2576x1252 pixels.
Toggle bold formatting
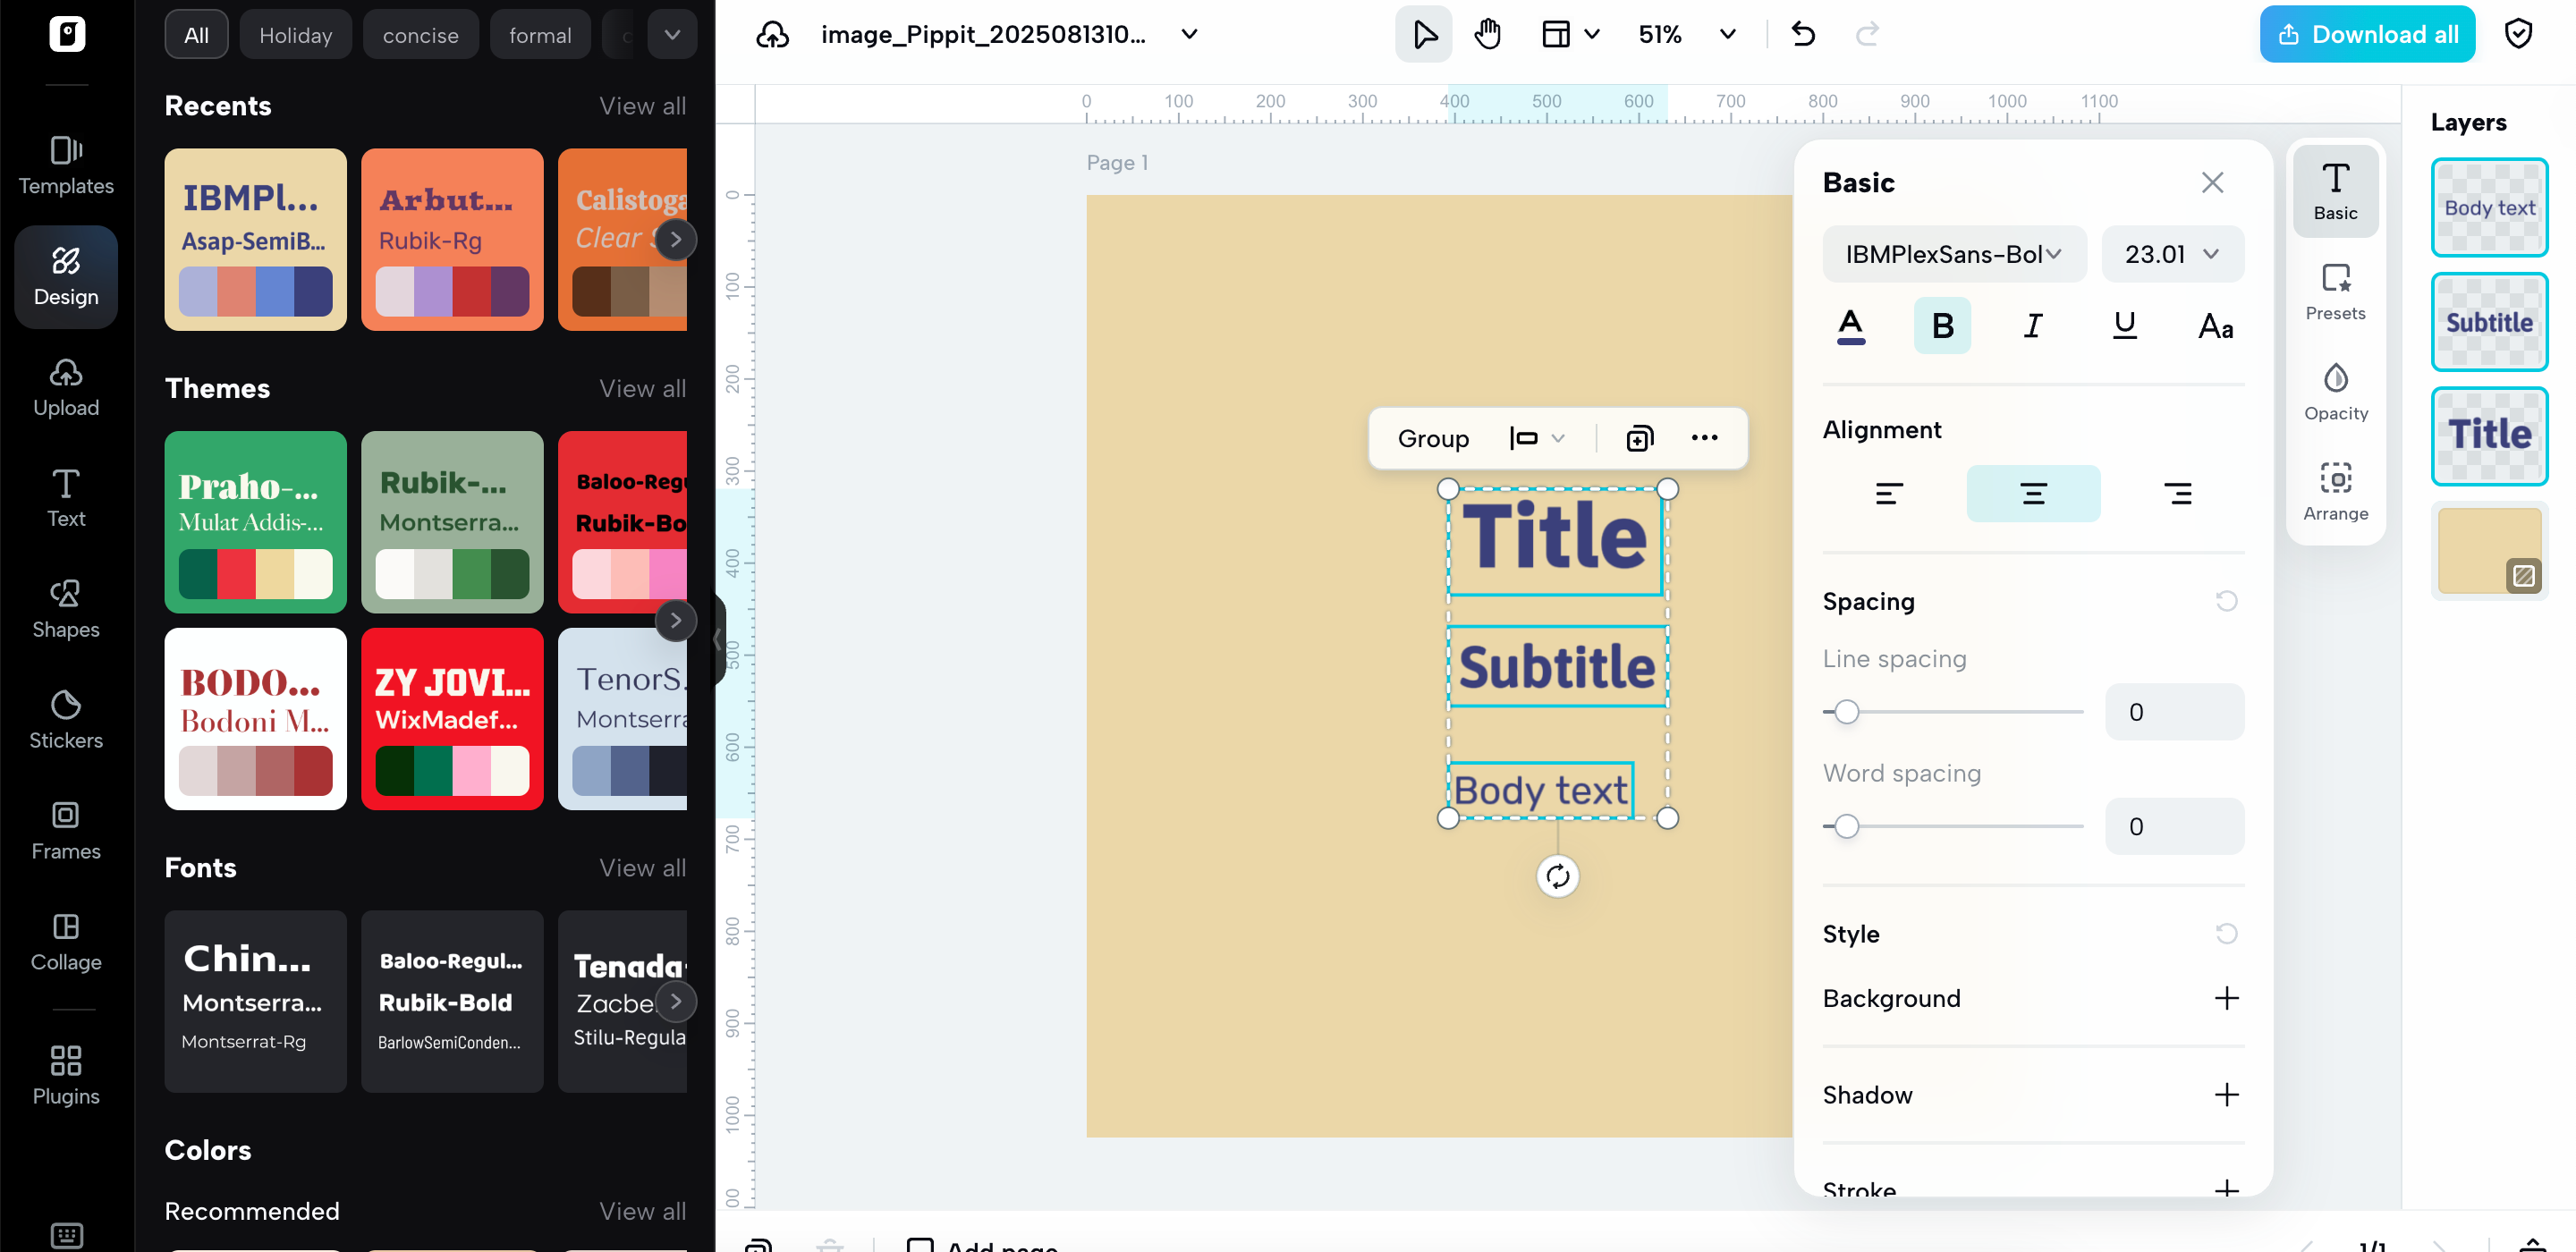coord(1942,325)
